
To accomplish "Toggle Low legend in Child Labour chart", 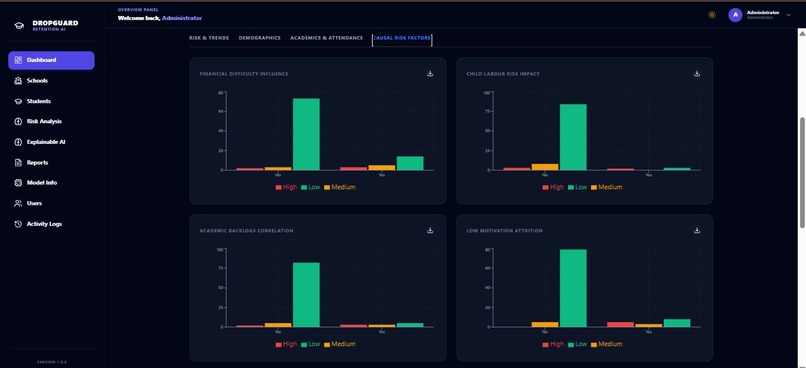I will [577, 187].
